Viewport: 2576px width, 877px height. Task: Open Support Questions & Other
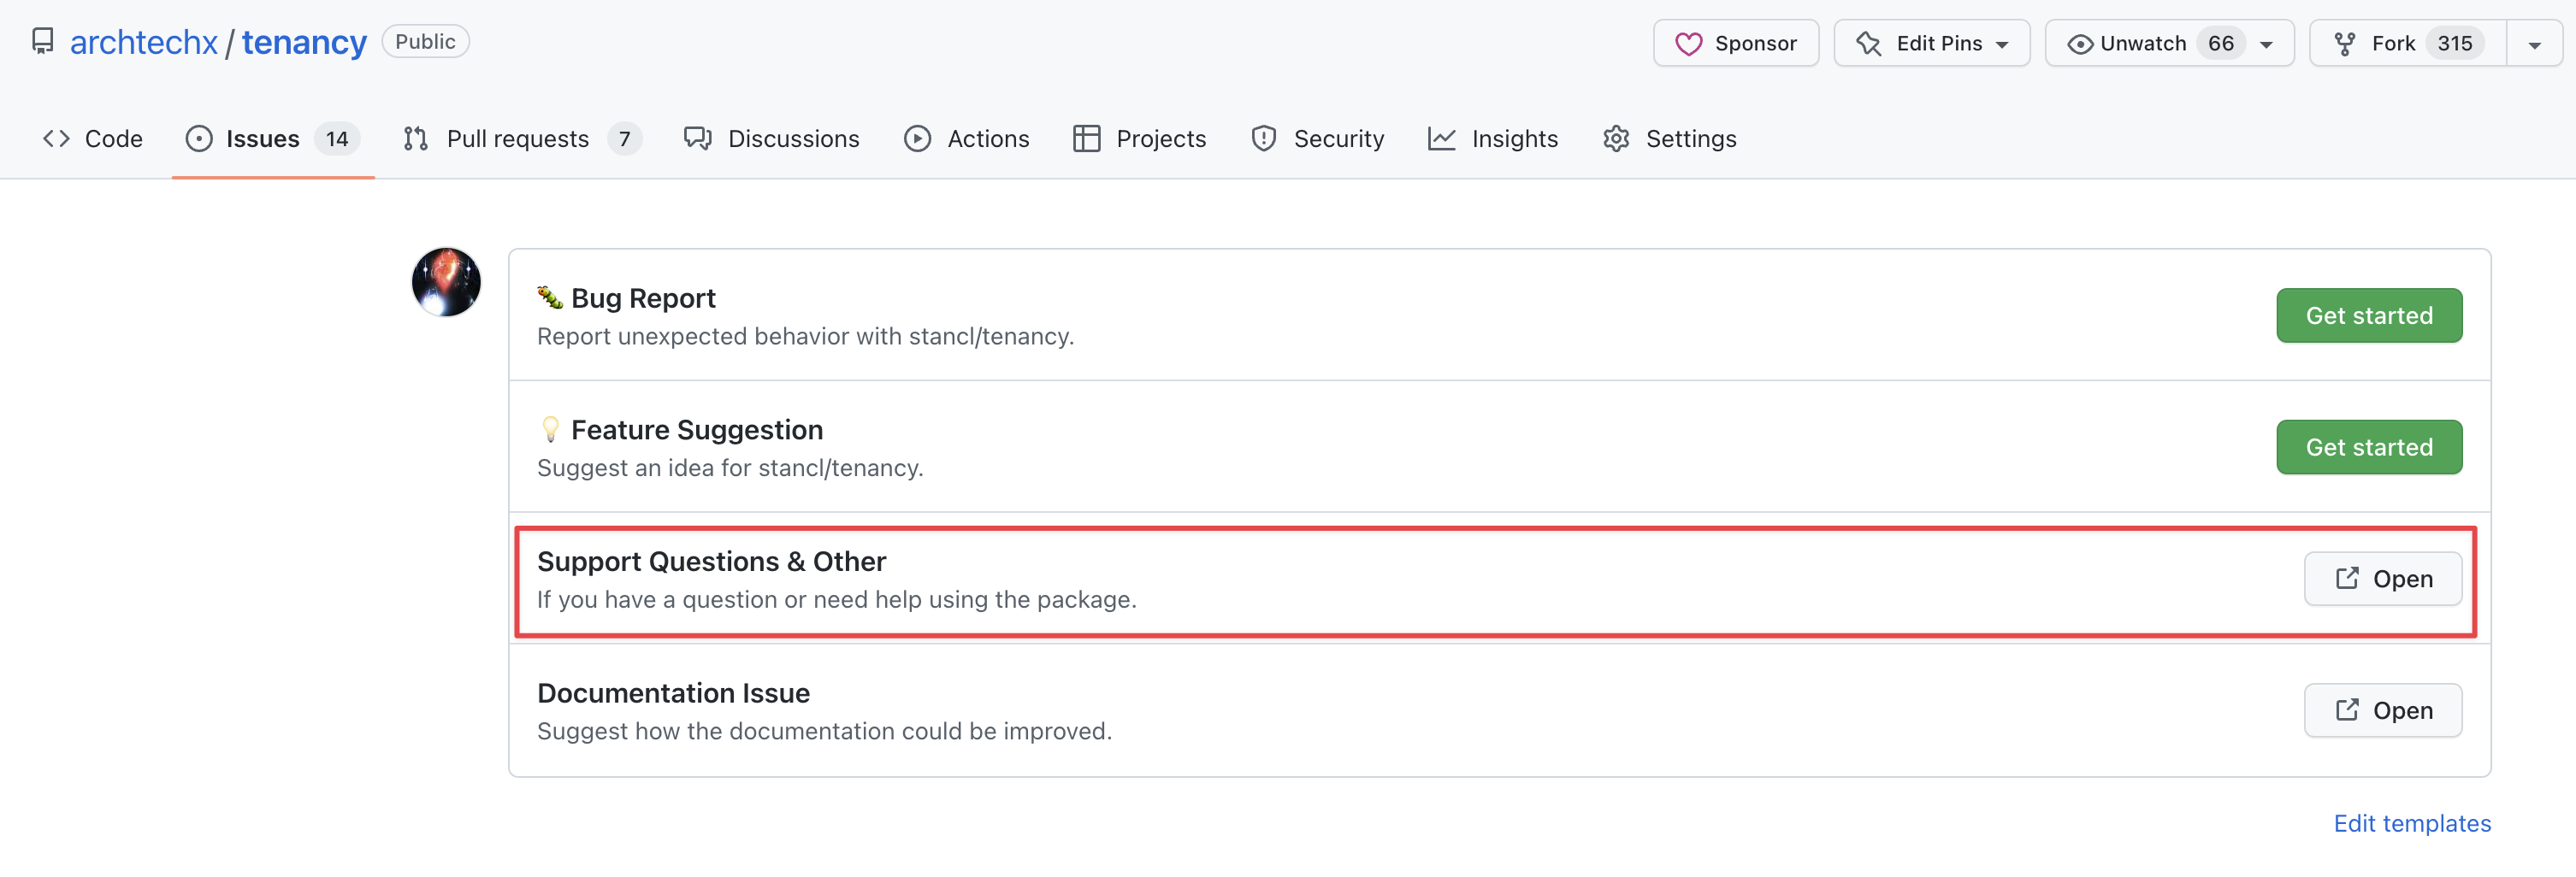tap(2382, 578)
